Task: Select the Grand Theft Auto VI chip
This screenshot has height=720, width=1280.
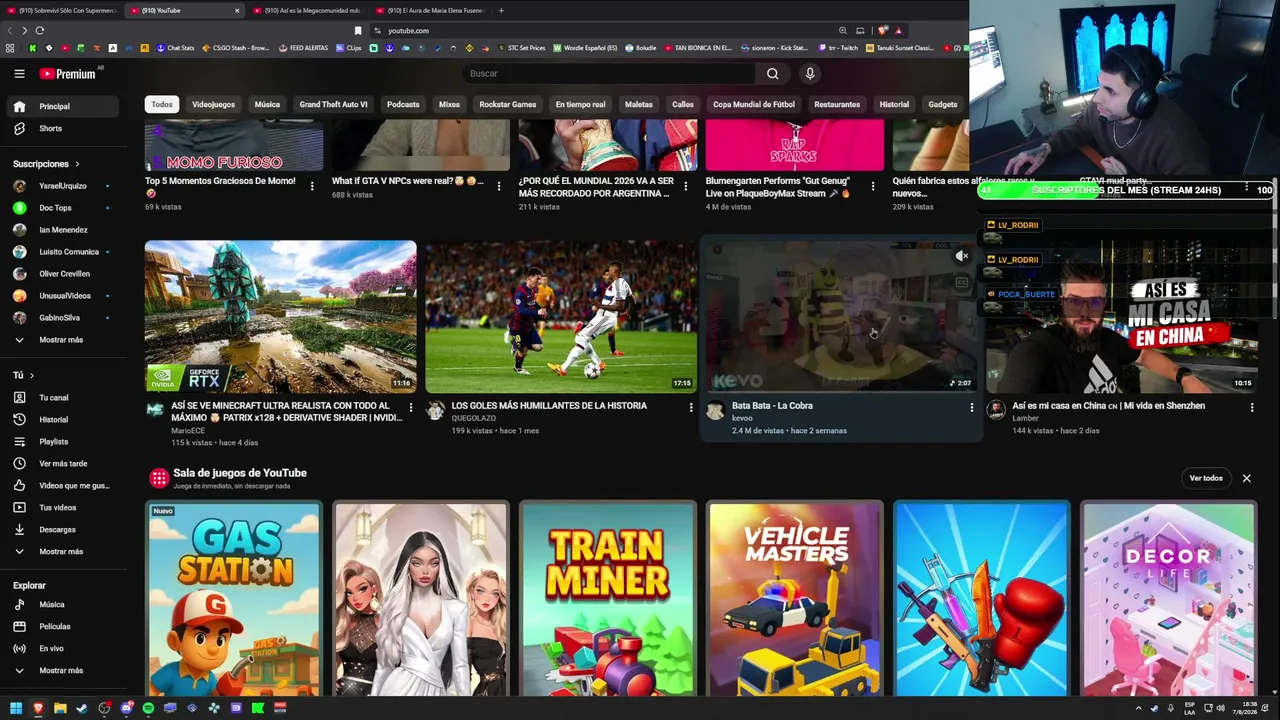Action: [333, 104]
